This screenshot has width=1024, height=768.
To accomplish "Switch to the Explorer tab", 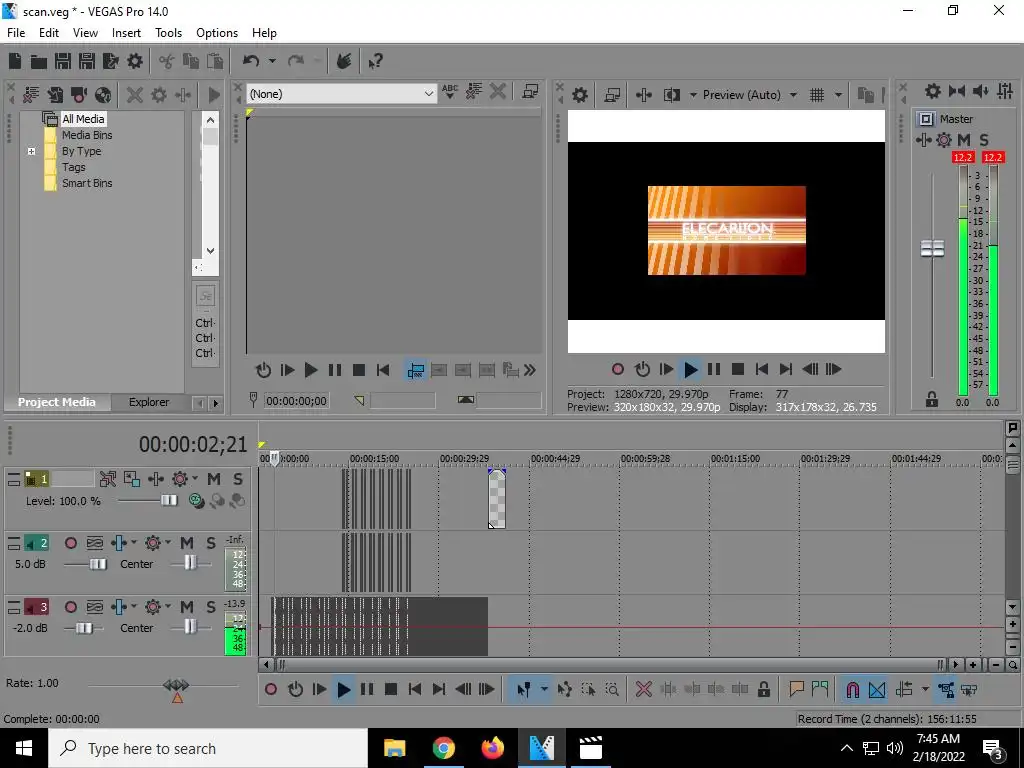I will pyautogui.click(x=149, y=402).
